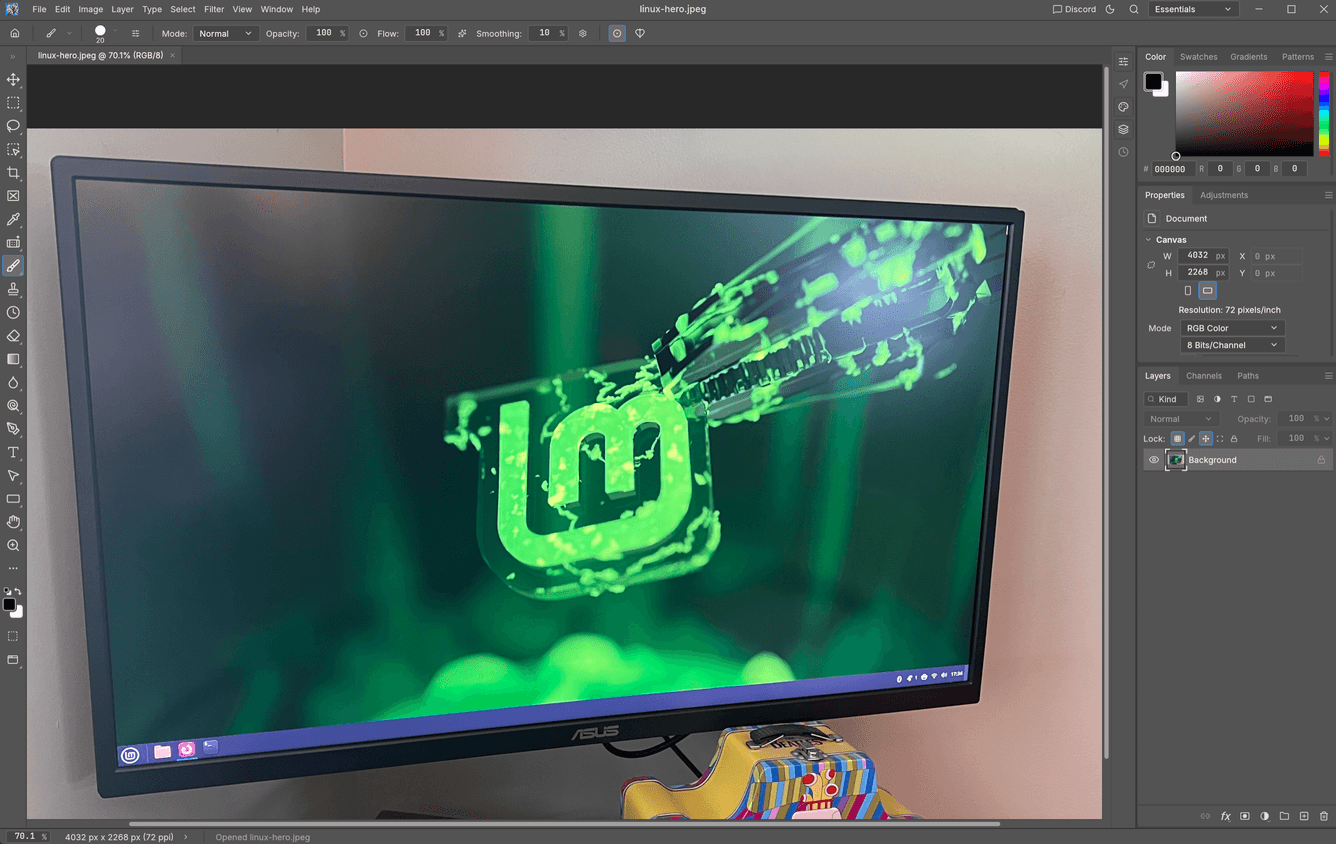Viewport: 1336px width, 844px height.
Task: Switch to the Channels tab
Action: coord(1204,376)
